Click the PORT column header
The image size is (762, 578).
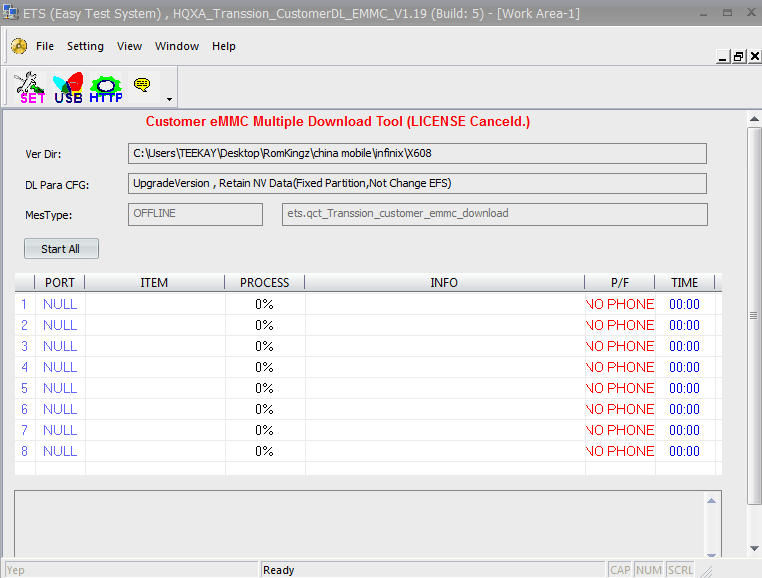tap(60, 282)
